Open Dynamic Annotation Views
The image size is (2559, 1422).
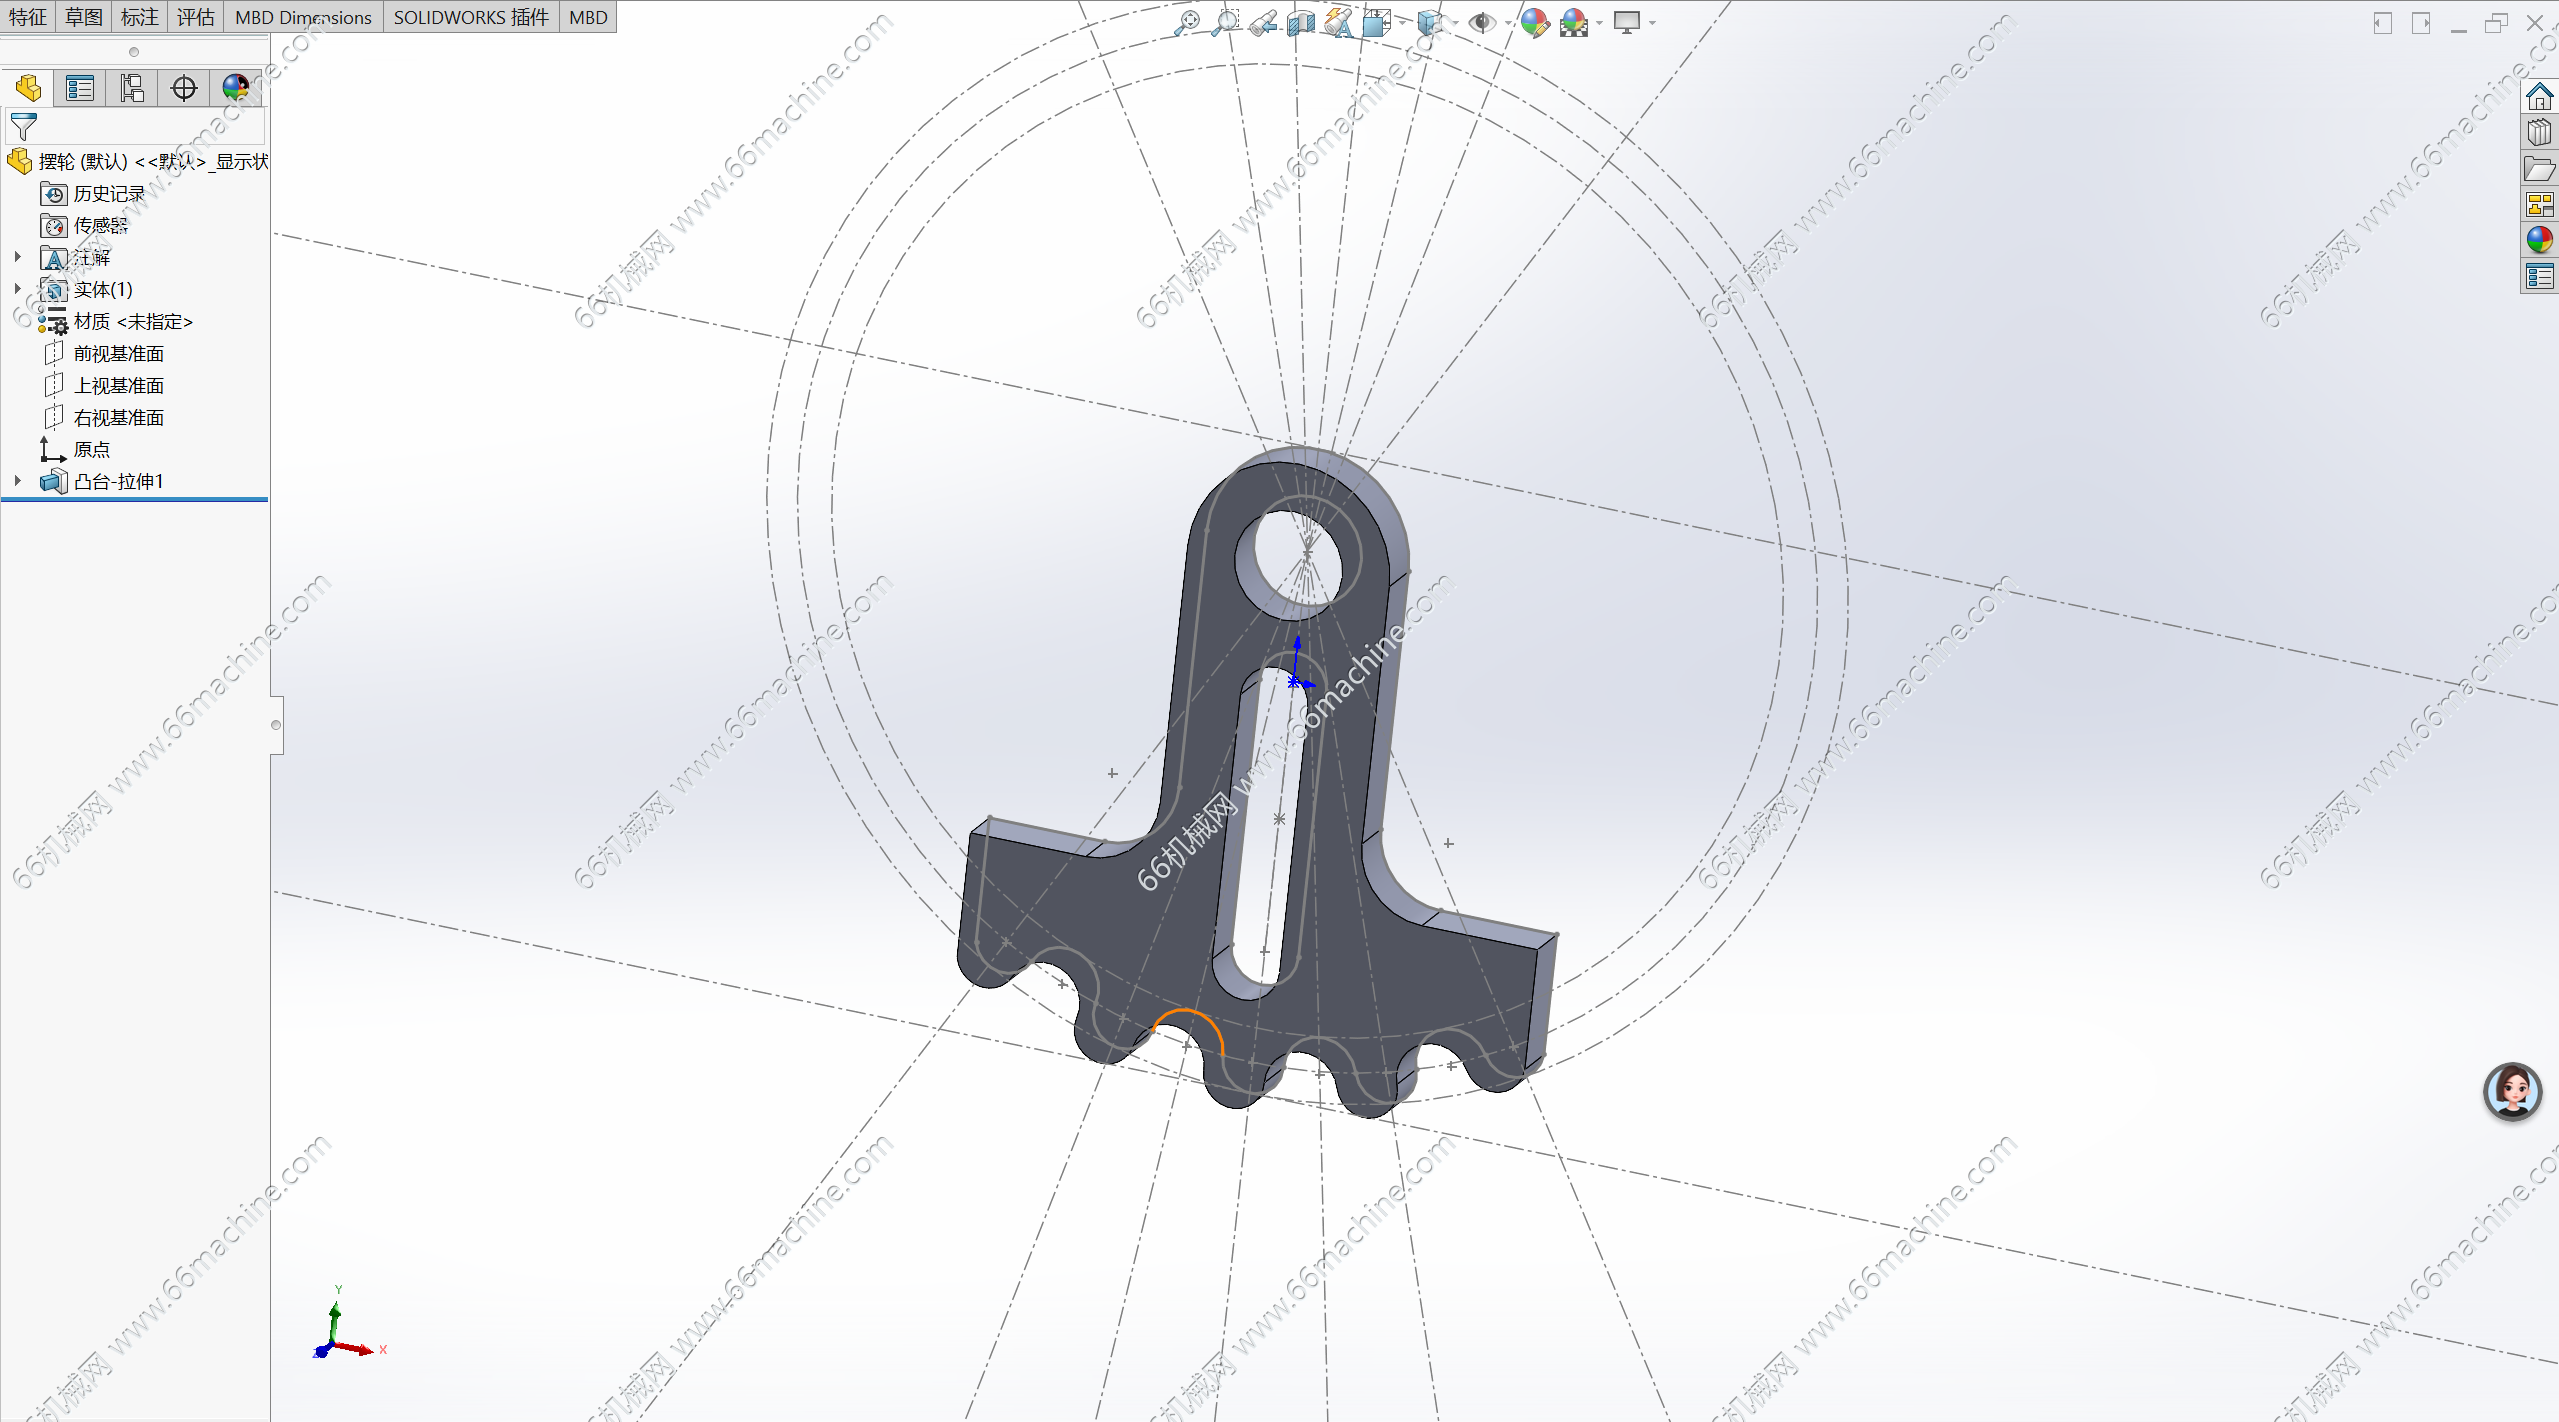pos(1338,22)
